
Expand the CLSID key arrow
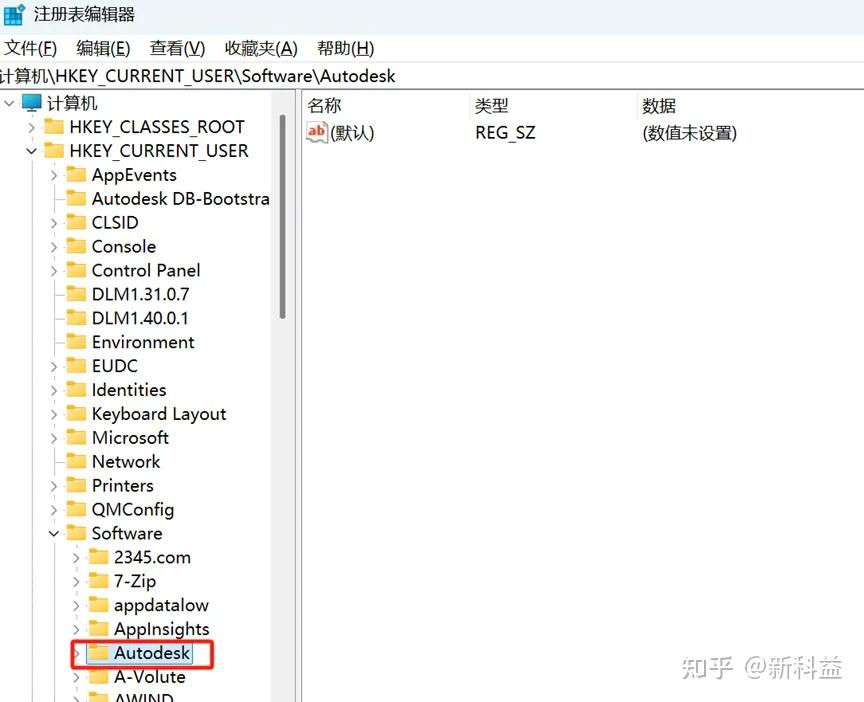(54, 223)
